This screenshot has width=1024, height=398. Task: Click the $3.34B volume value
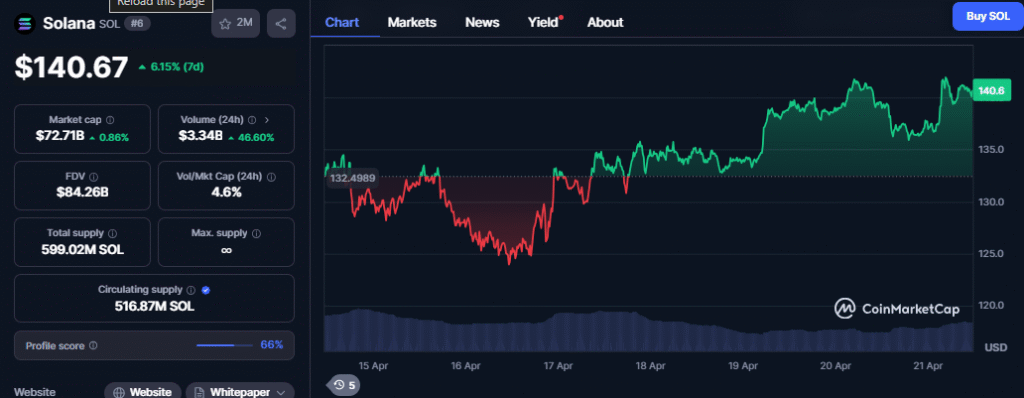(x=200, y=137)
